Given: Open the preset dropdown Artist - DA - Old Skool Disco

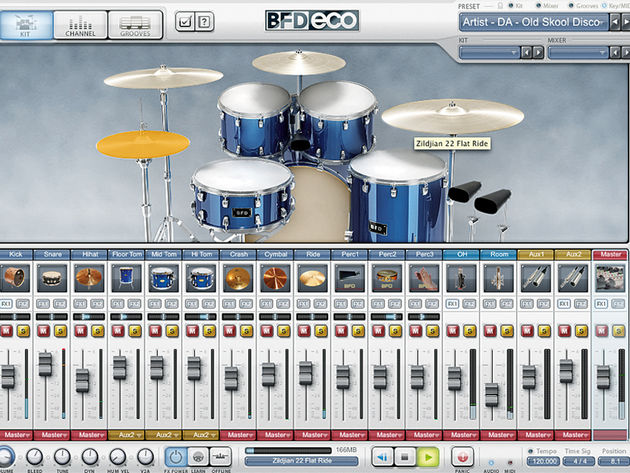Looking at the screenshot, I should click(534, 22).
